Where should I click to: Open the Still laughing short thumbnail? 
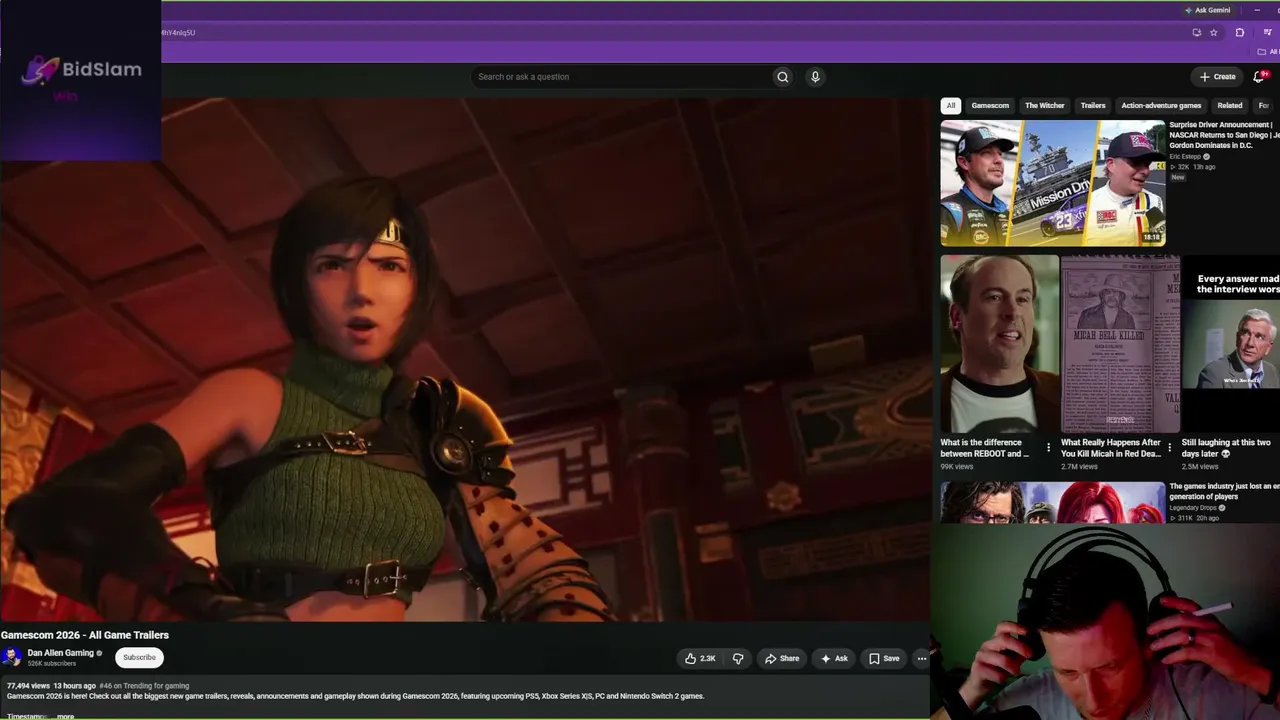pyautogui.click(x=1231, y=343)
